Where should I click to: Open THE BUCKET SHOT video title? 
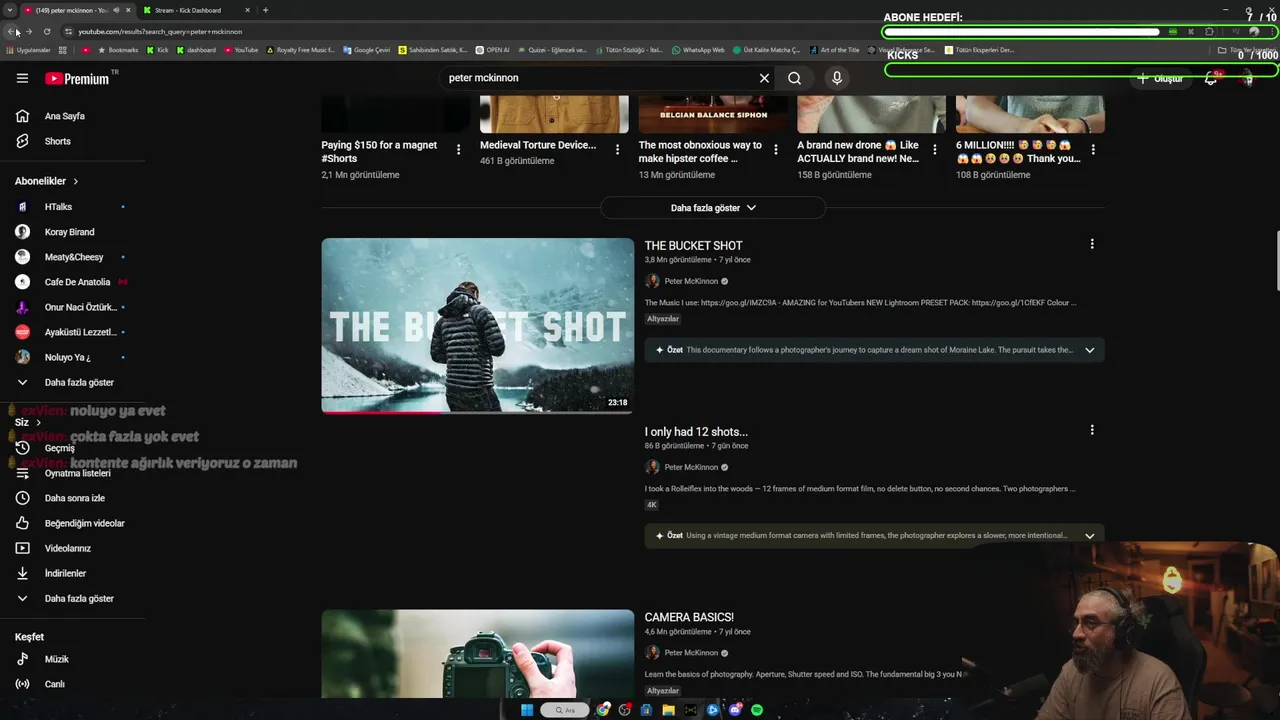point(693,246)
